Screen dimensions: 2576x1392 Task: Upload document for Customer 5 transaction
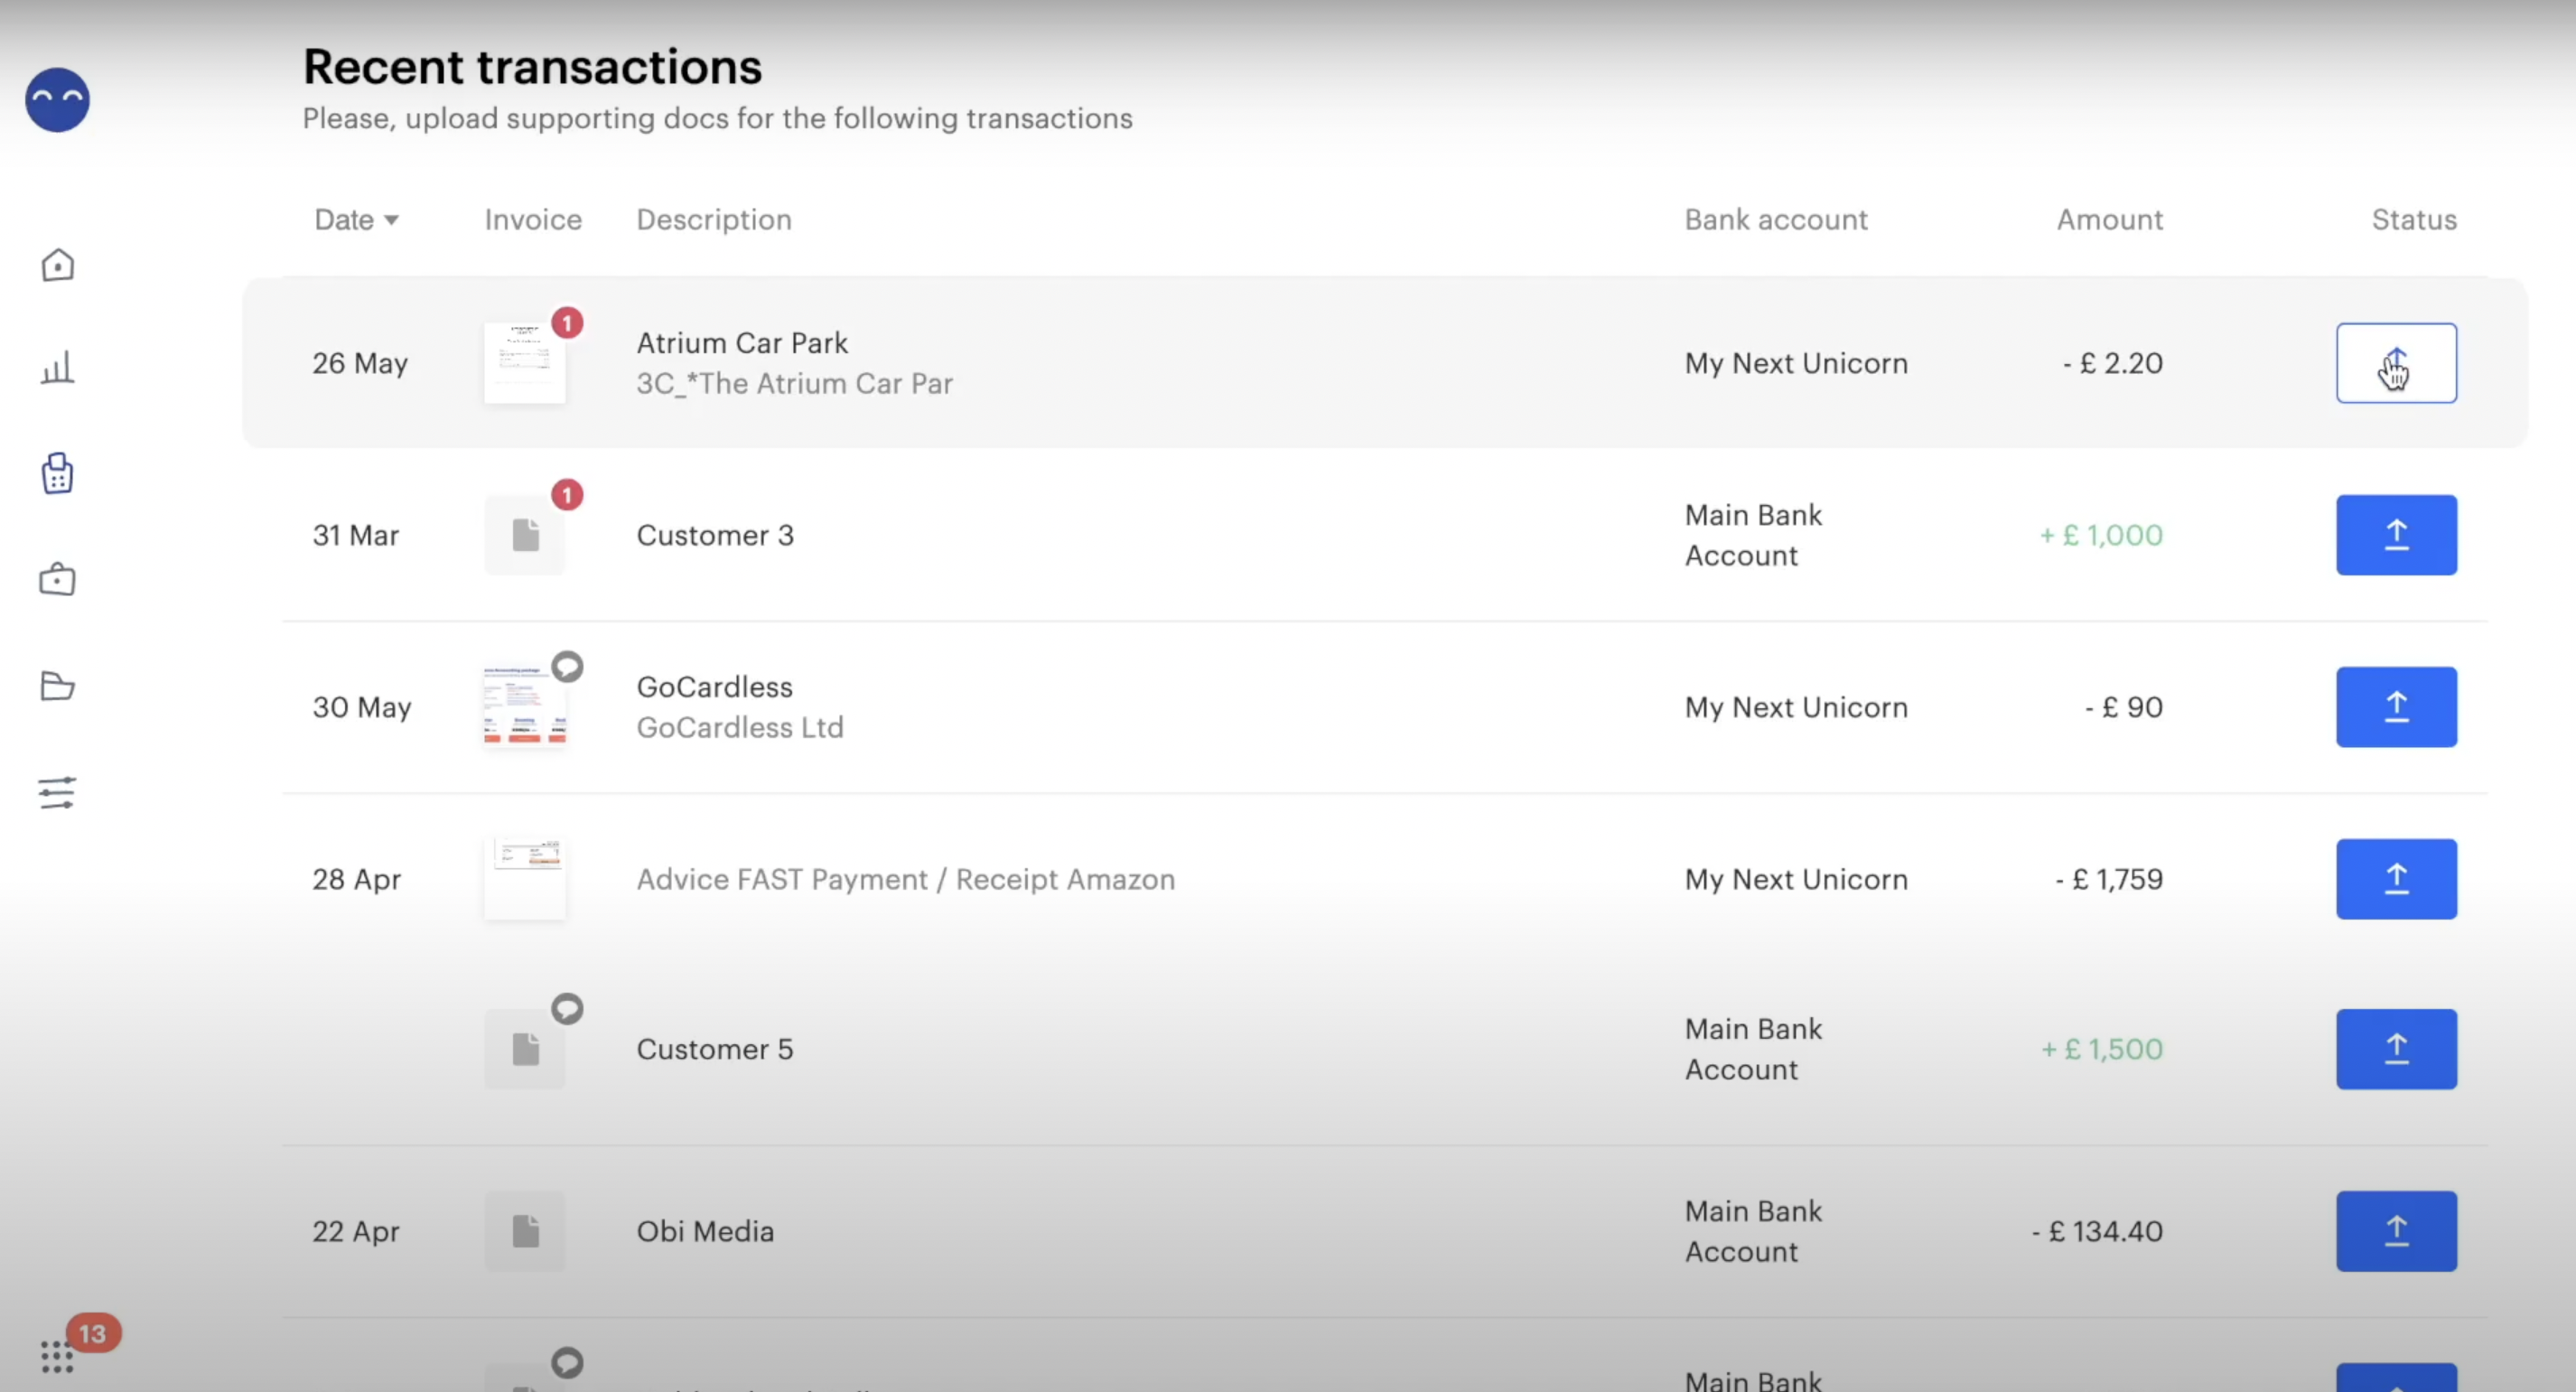(x=2395, y=1049)
